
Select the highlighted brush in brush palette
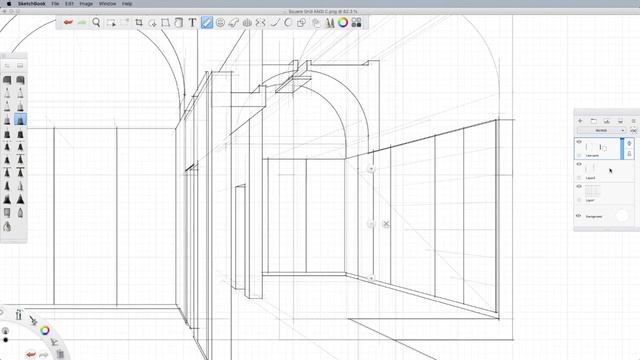coord(20,120)
